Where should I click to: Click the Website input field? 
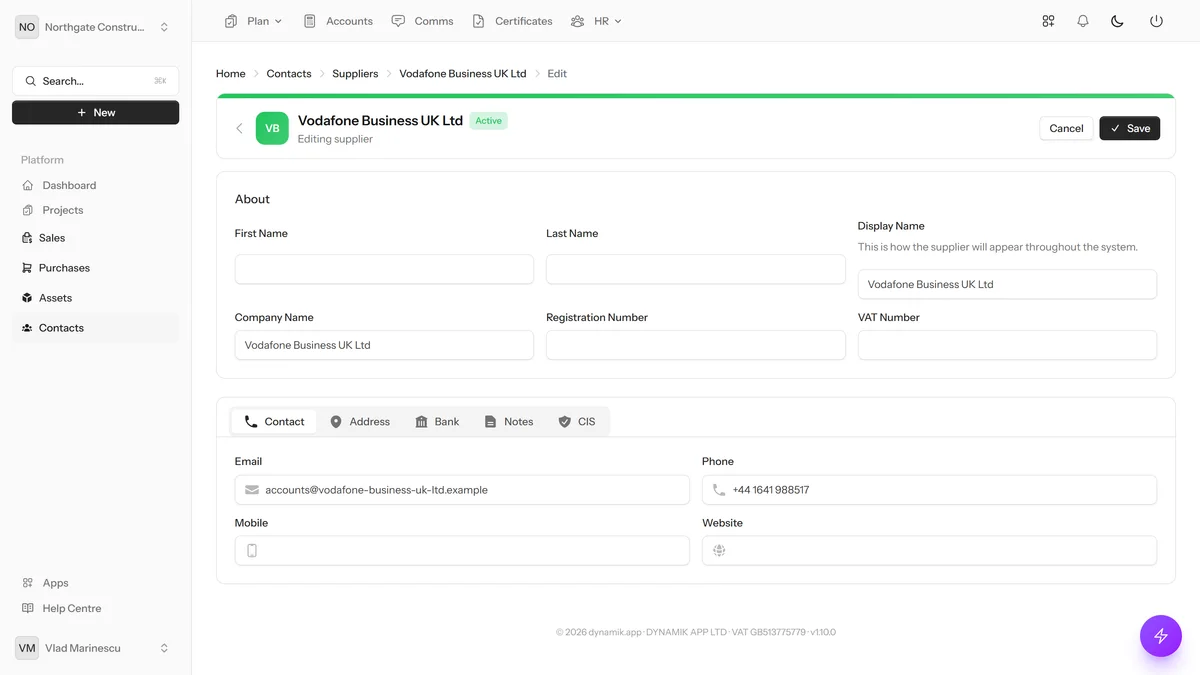coord(929,551)
